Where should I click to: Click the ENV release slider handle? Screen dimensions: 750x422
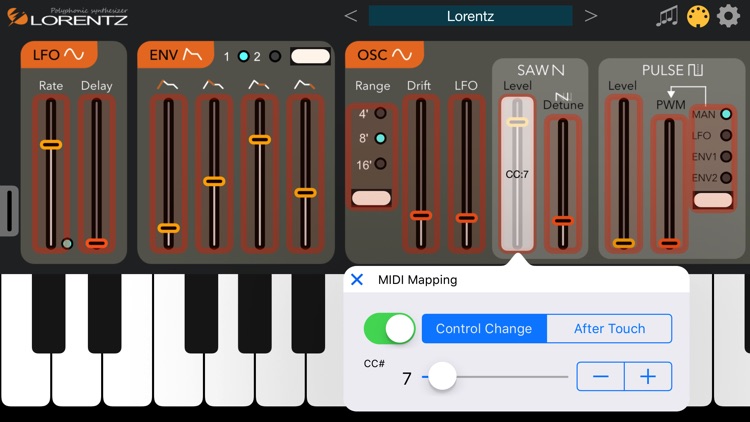point(305,193)
